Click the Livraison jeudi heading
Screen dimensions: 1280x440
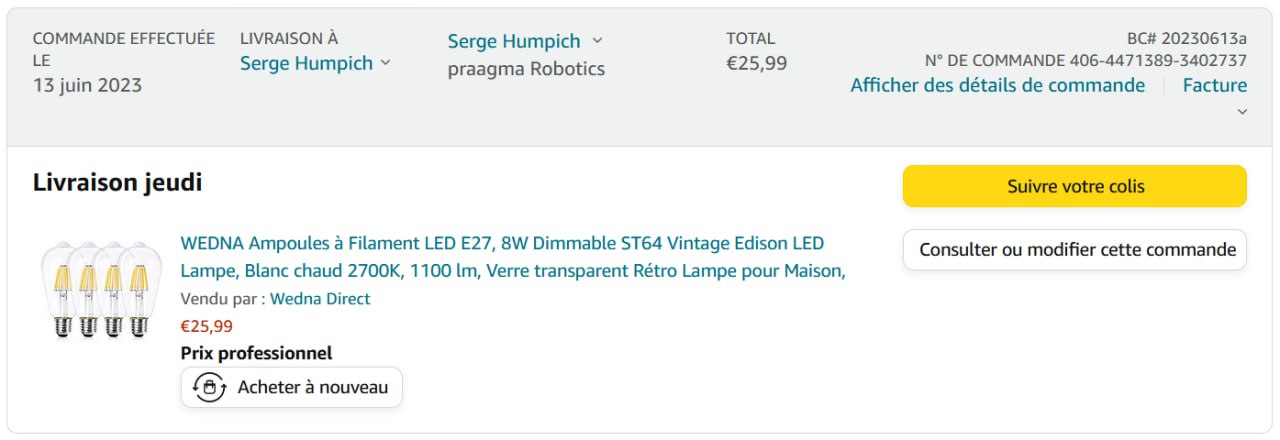tap(117, 182)
